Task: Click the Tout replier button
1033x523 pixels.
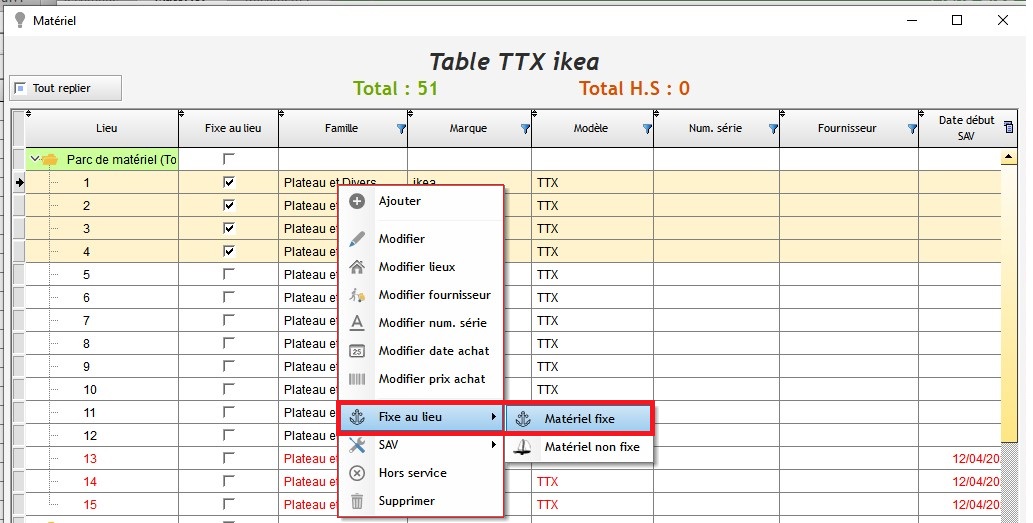Action: coord(66,88)
